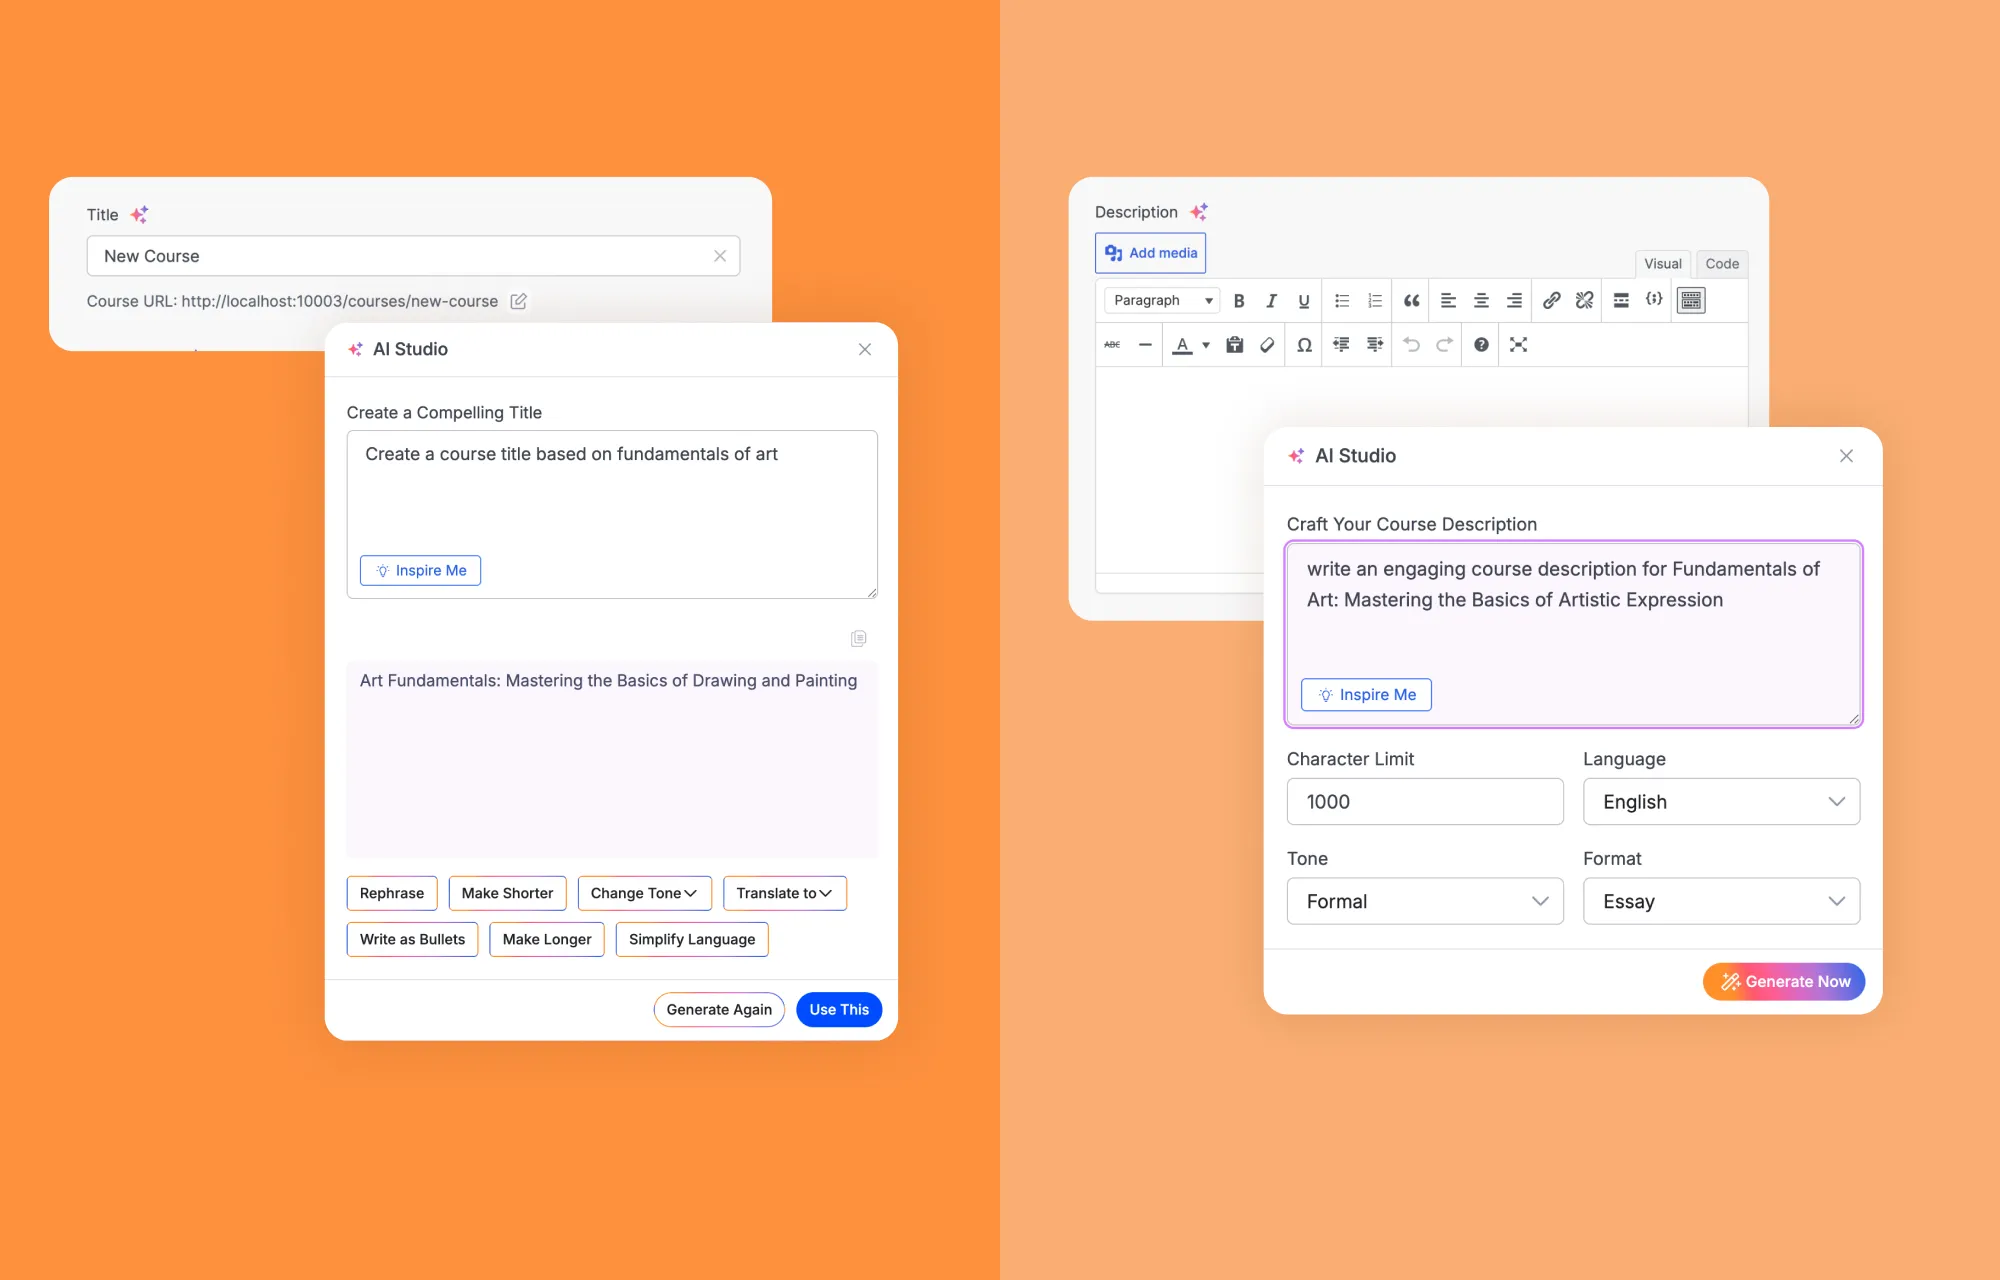
Task: Click the Generate Again button
Action: (719, 1009)
